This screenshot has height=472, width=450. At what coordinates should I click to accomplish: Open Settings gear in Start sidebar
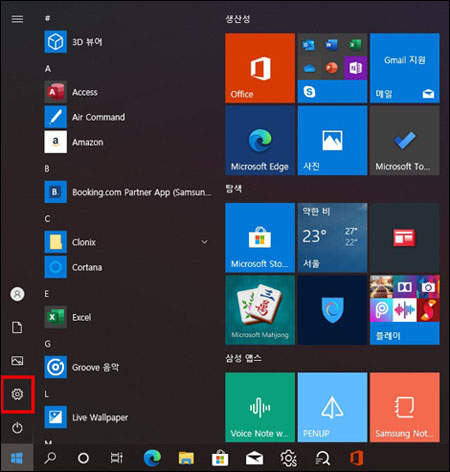tap(17, 394)
